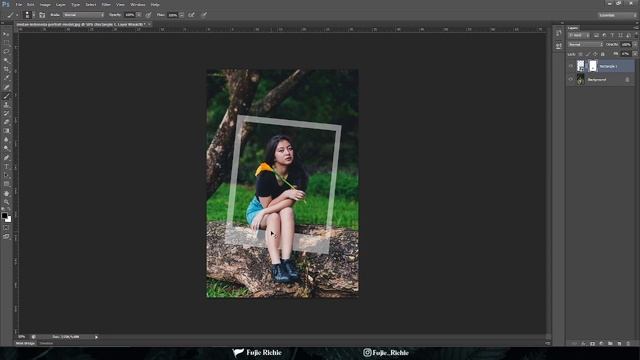This screenshot has width=640, height=360.
Task: Select the Gradient tool
Action: [x=6, y=131]
